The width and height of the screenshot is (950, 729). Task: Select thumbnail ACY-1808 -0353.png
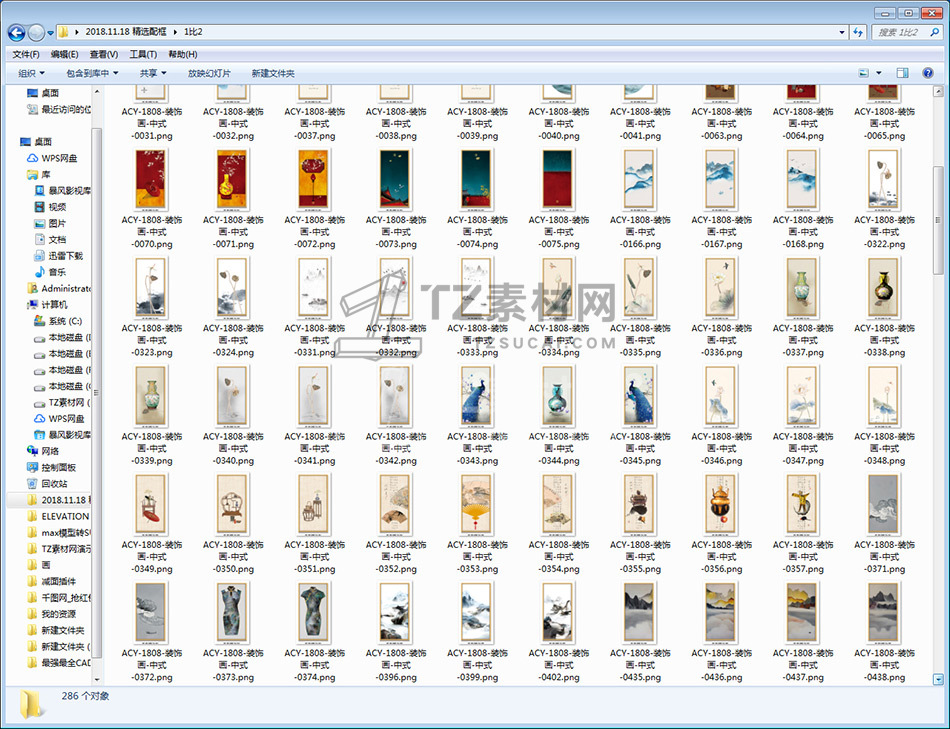(x=477, y=505)
